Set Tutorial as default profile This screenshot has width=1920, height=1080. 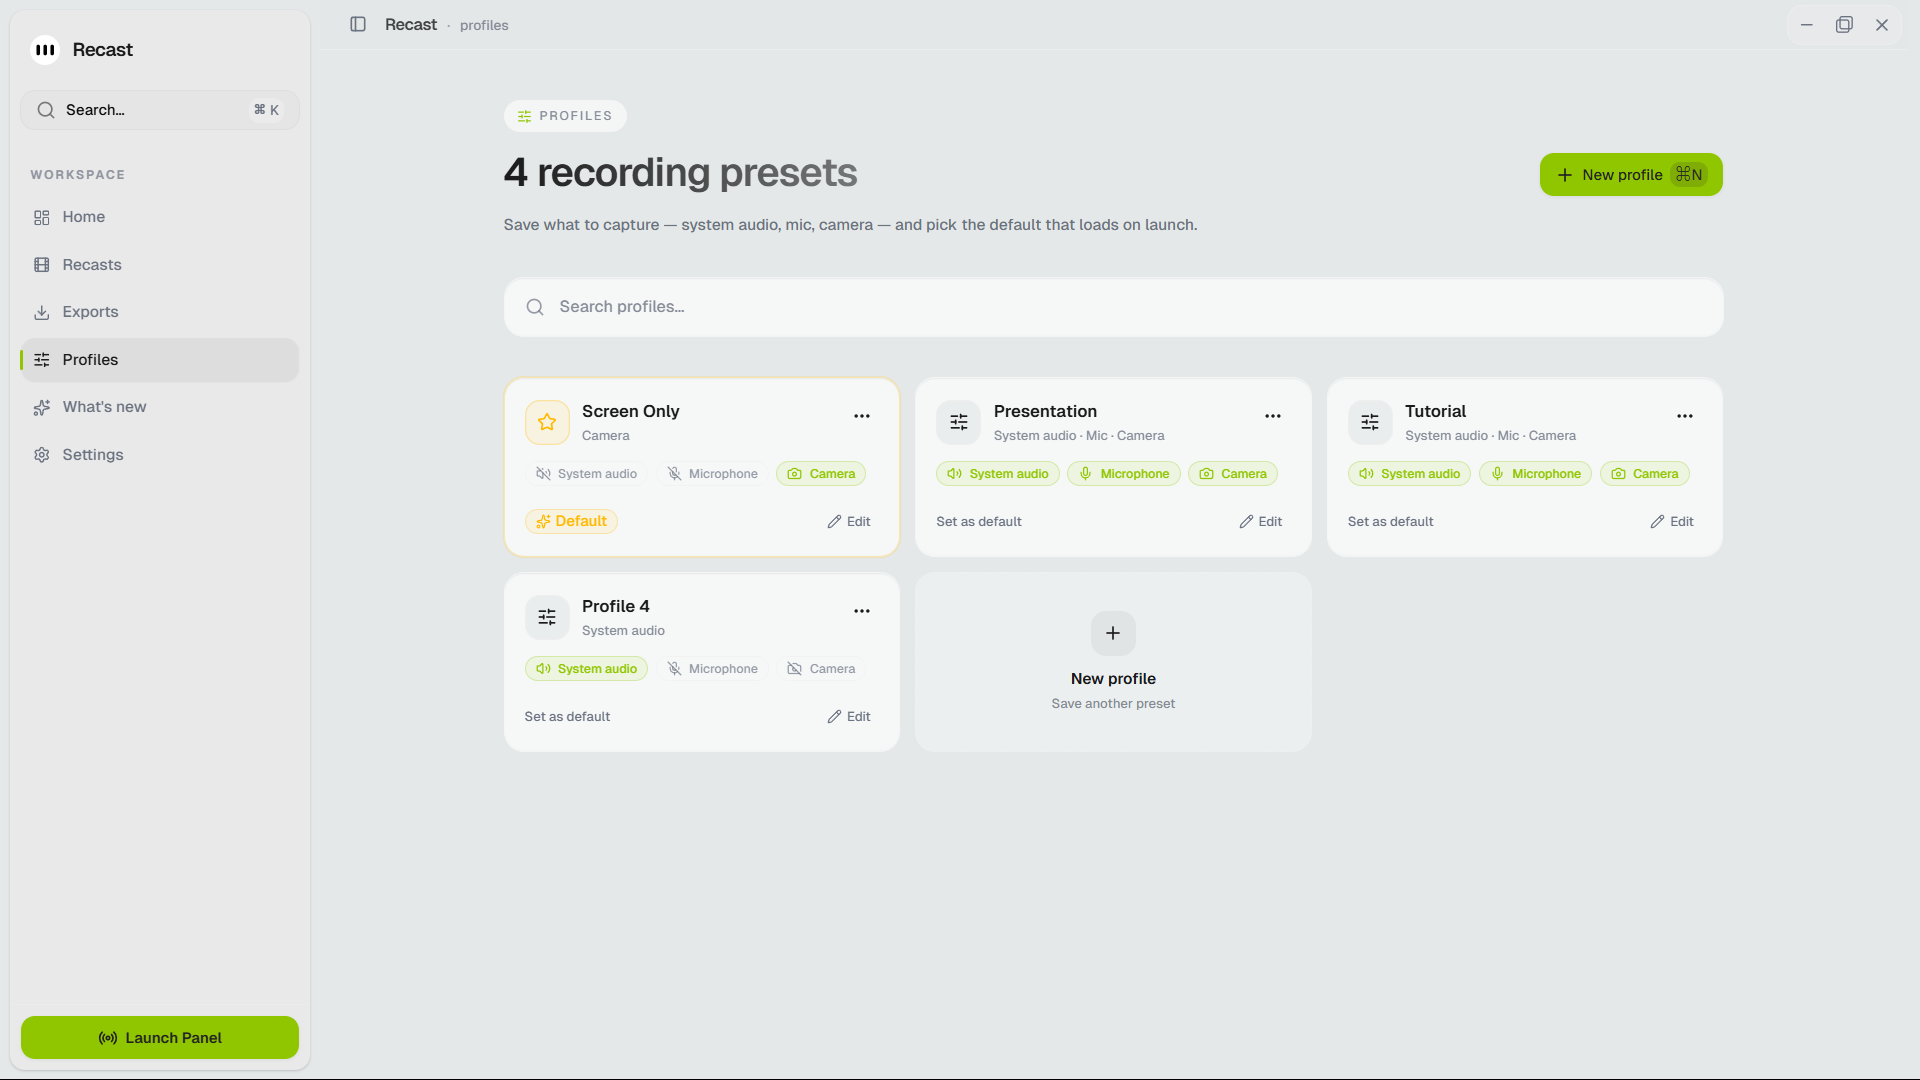1390,522
